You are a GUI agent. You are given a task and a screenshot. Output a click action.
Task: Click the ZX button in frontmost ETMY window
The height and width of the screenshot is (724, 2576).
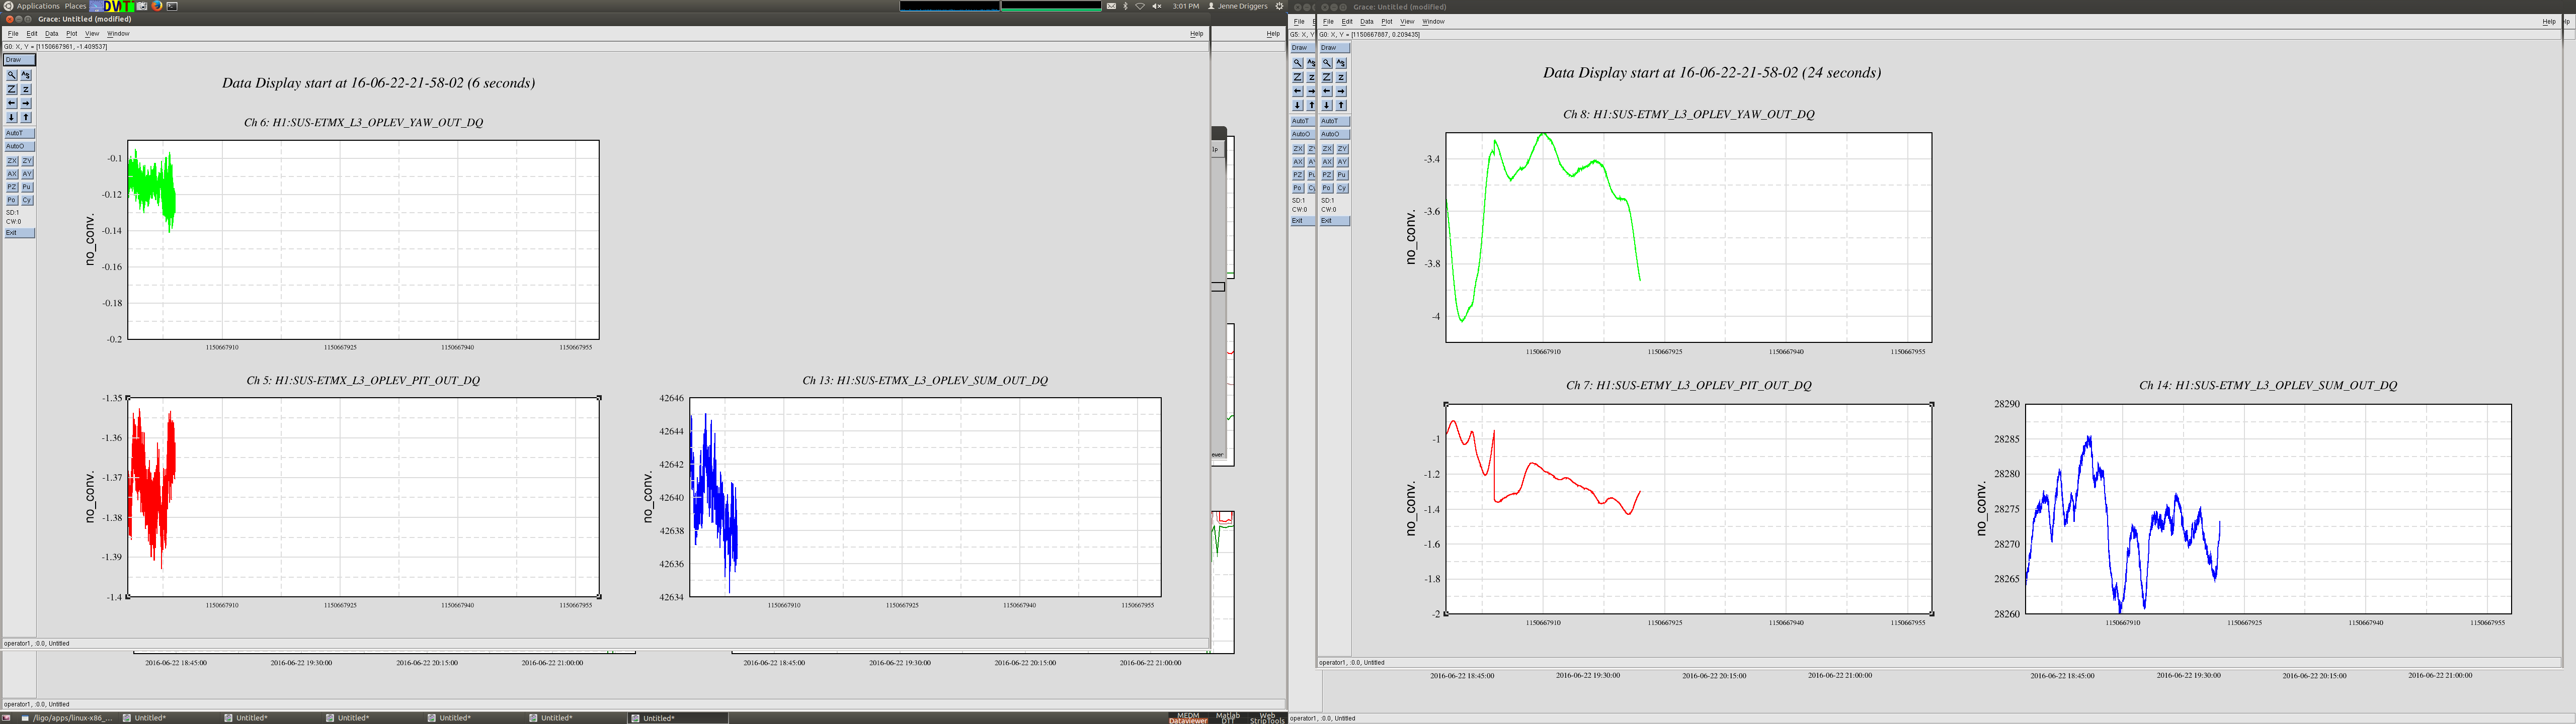click(x=1327, y=149)
